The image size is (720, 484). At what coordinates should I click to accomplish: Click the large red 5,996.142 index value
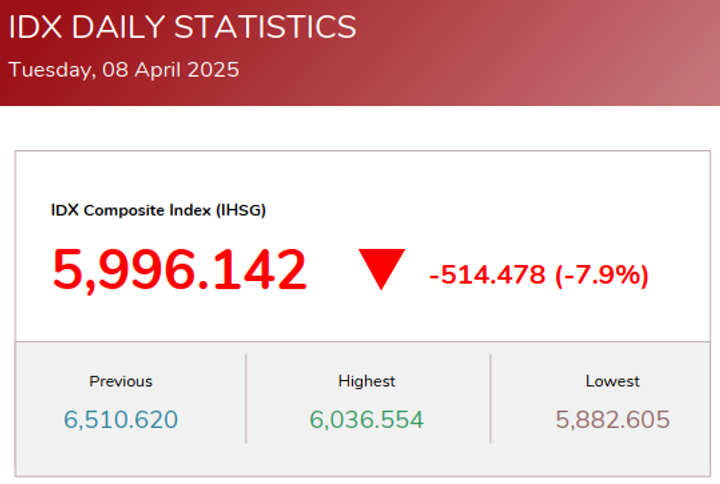pos(180,270)
